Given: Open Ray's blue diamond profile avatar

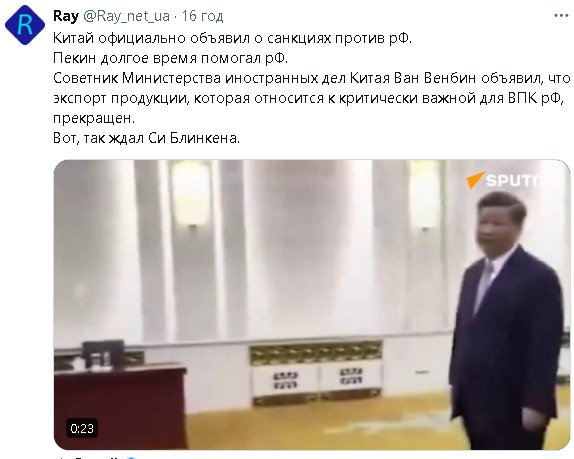Looking at the screenshot, I should tap(25, 25).
